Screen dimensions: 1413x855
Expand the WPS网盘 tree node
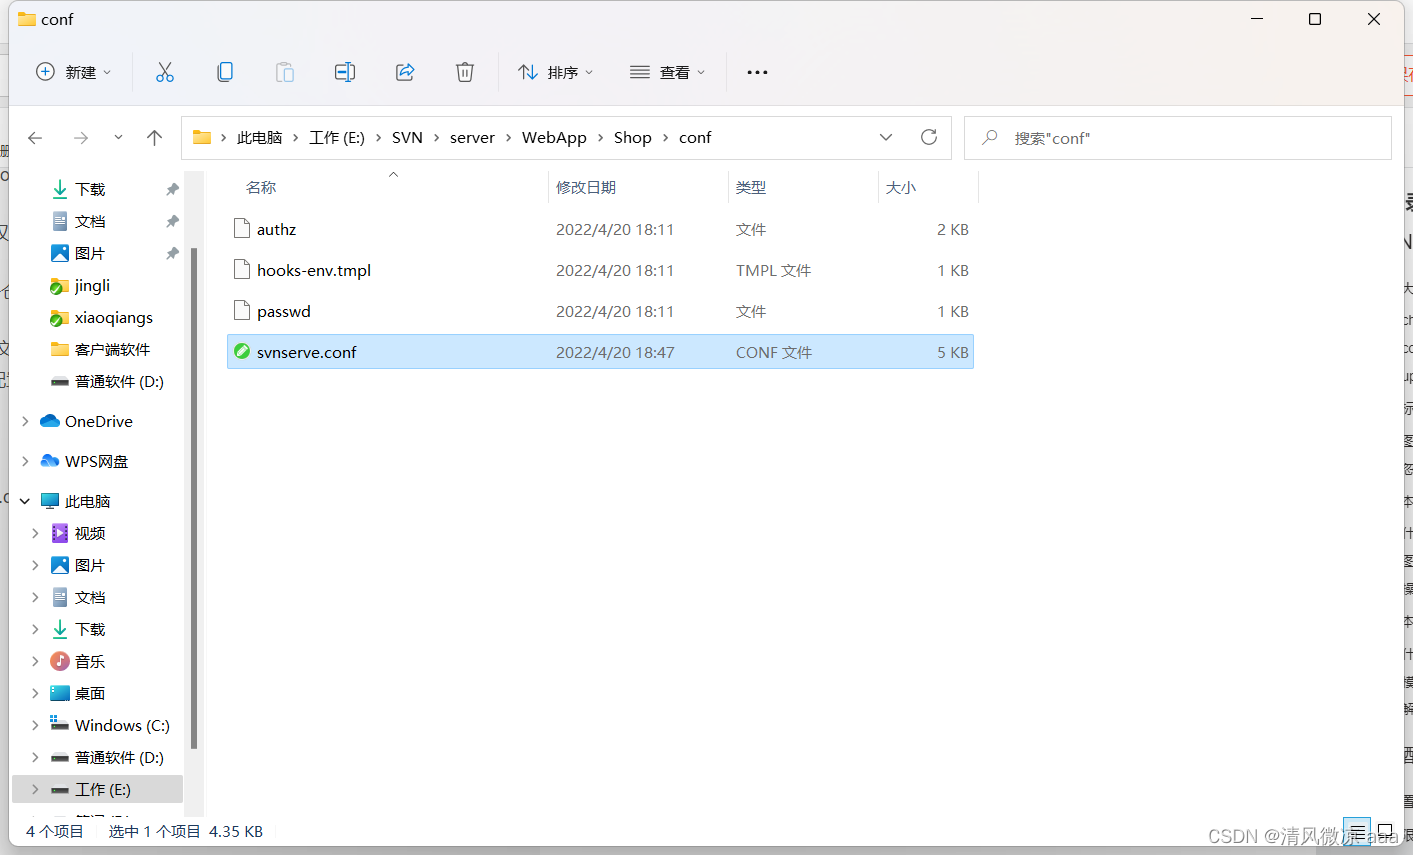25,461
